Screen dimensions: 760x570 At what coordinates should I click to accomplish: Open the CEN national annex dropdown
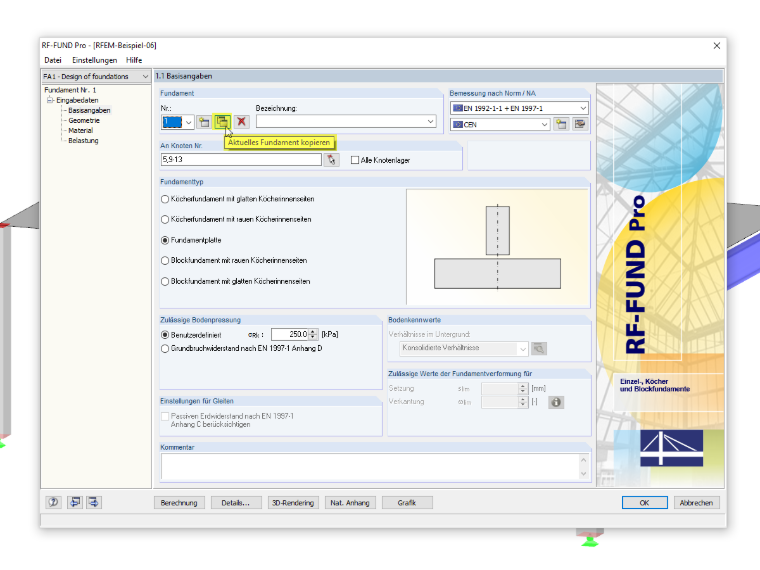click(544, 125)
